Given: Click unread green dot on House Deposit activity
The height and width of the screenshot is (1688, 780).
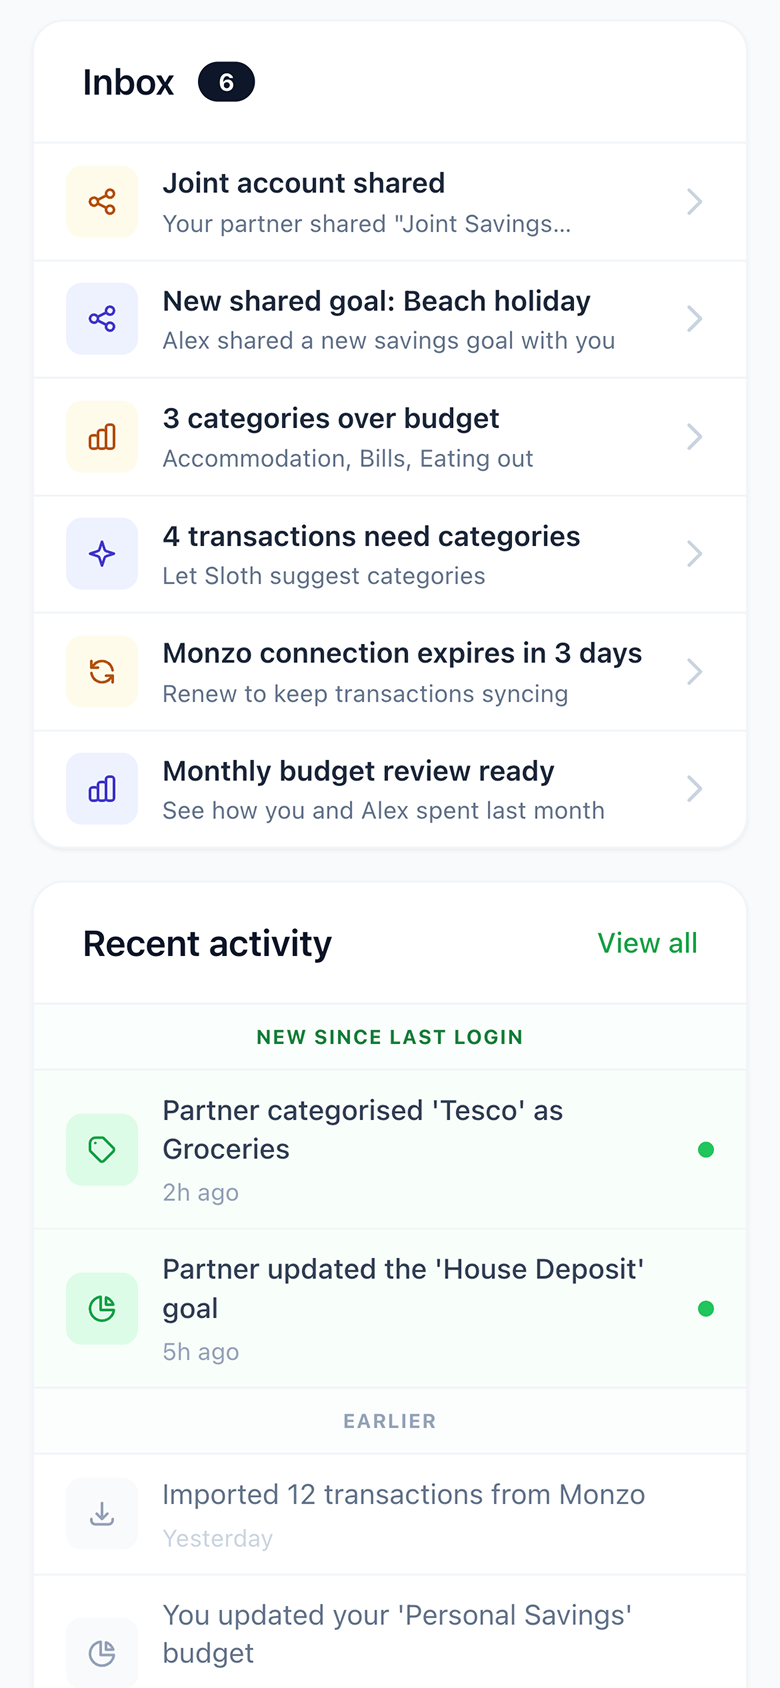Looking at the screenshot, I should (x=706, y=1309).
